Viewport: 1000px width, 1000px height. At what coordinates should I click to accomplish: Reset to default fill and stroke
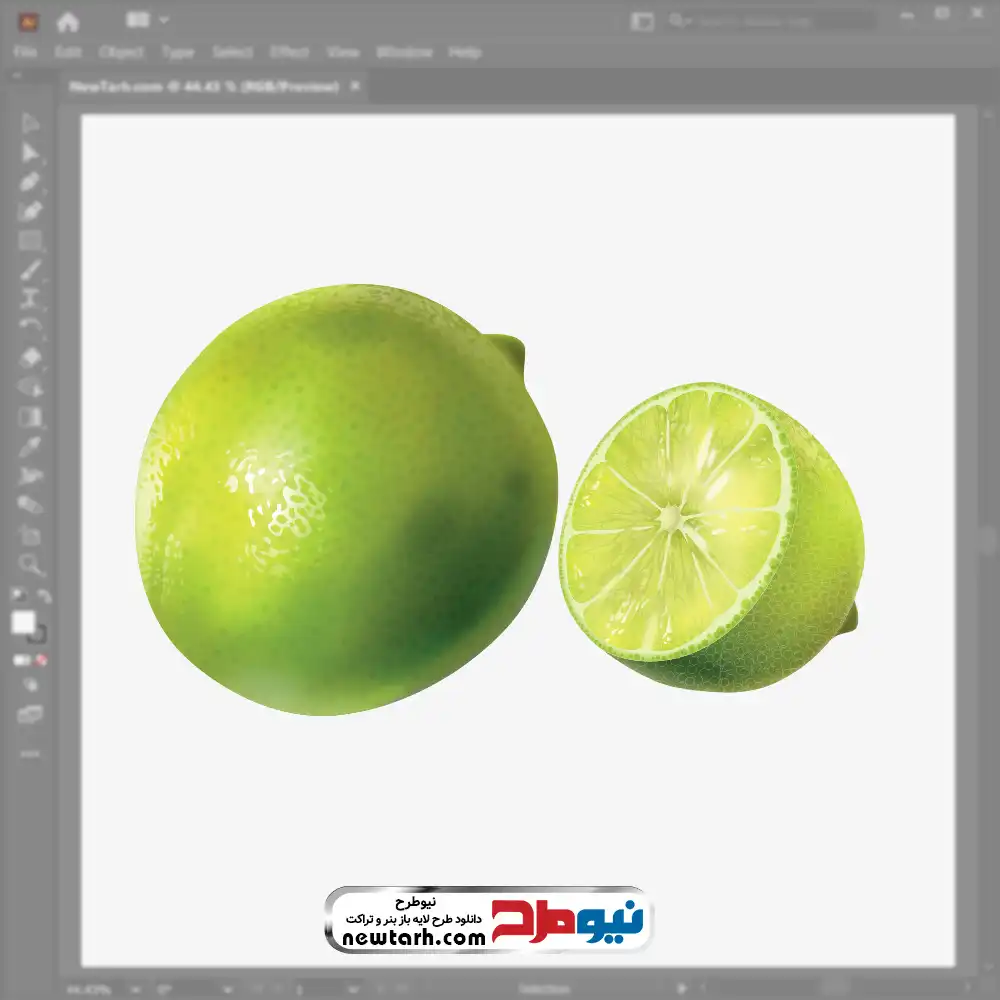coord(17,596)
